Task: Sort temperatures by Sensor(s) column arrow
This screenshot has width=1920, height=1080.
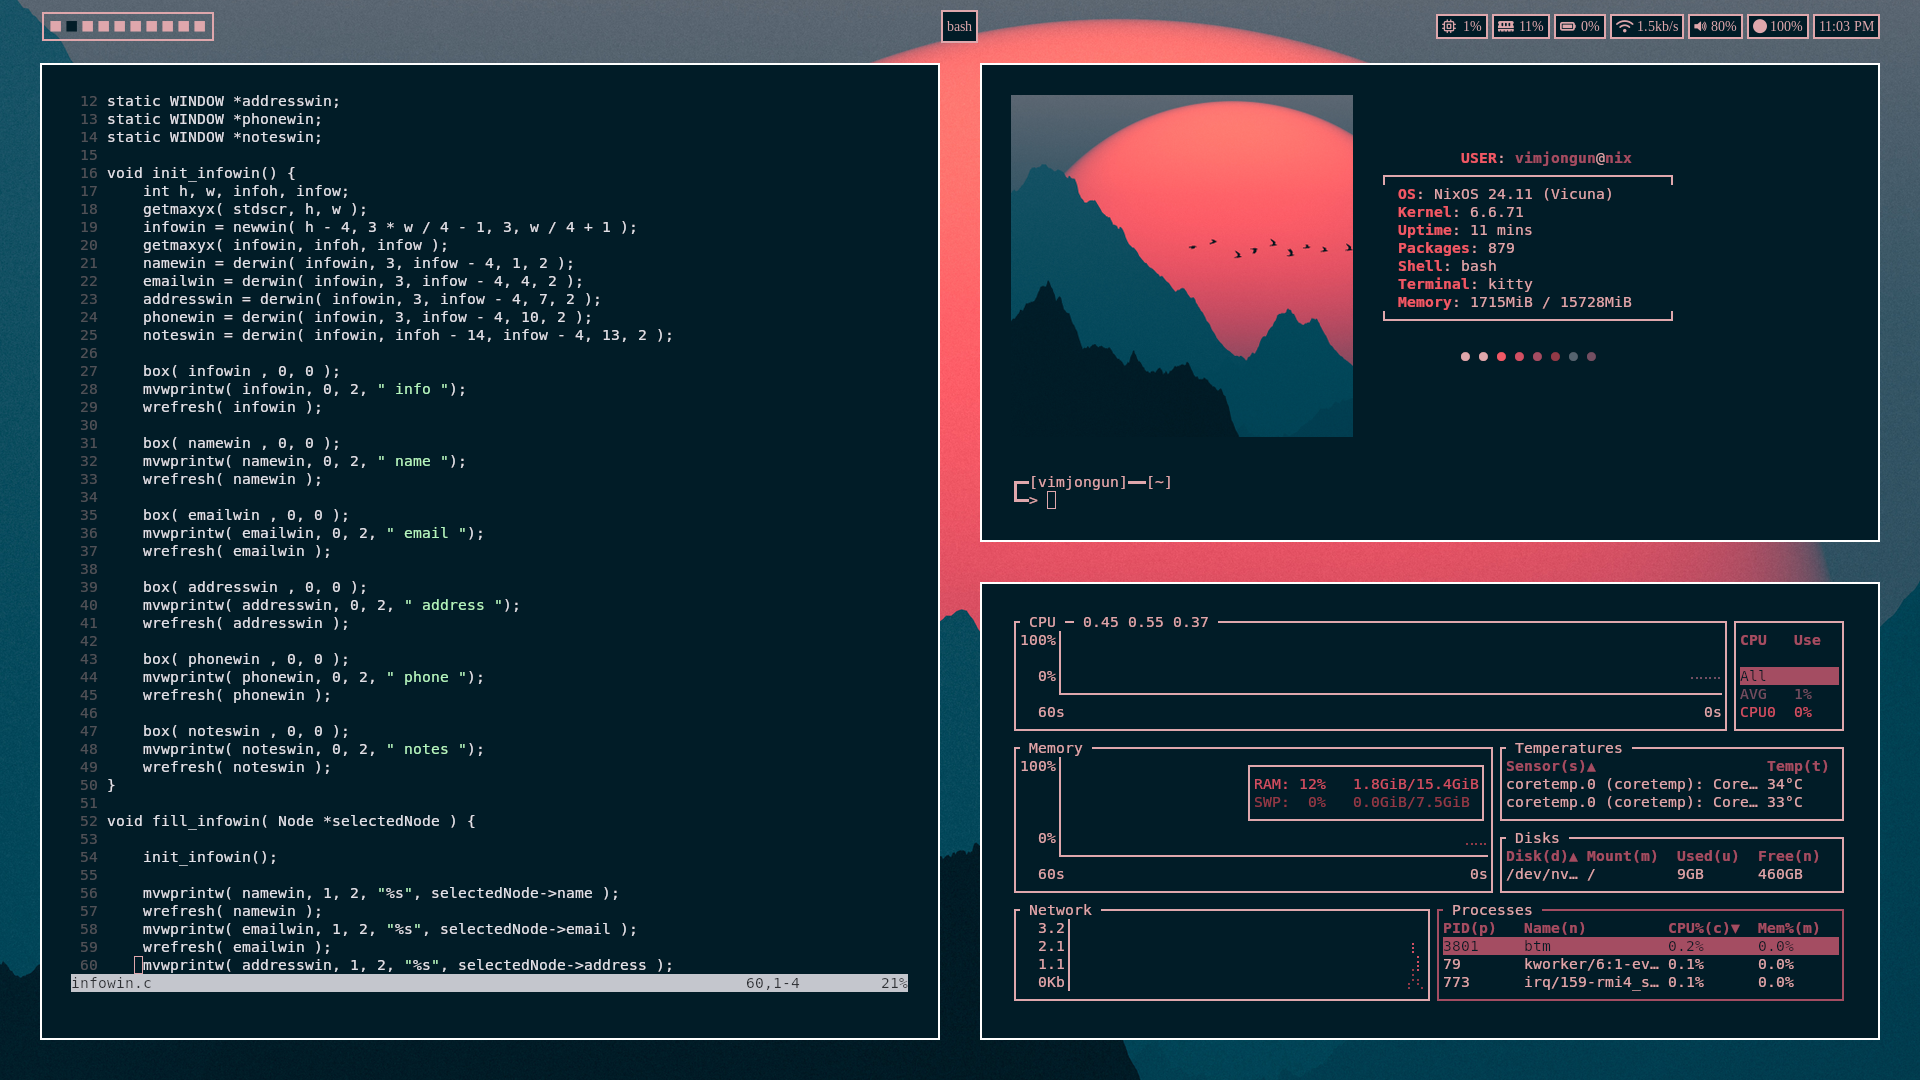Action: point(1591,767)
